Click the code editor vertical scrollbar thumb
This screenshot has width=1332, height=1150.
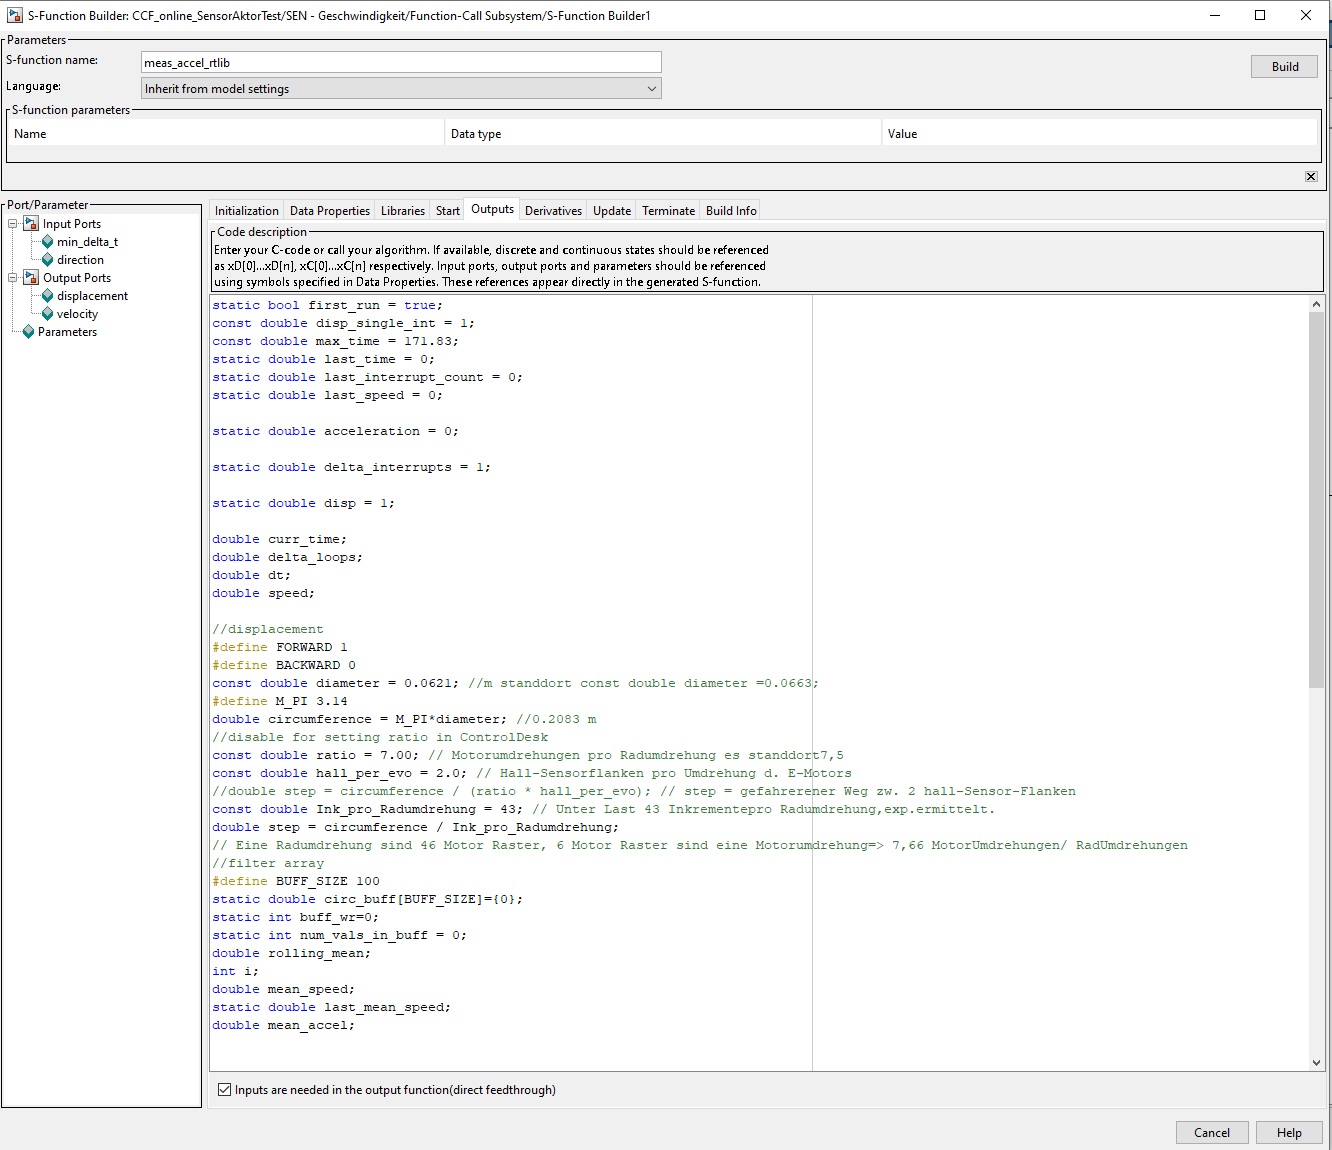pyautogui.click(x=1316, y=500)
